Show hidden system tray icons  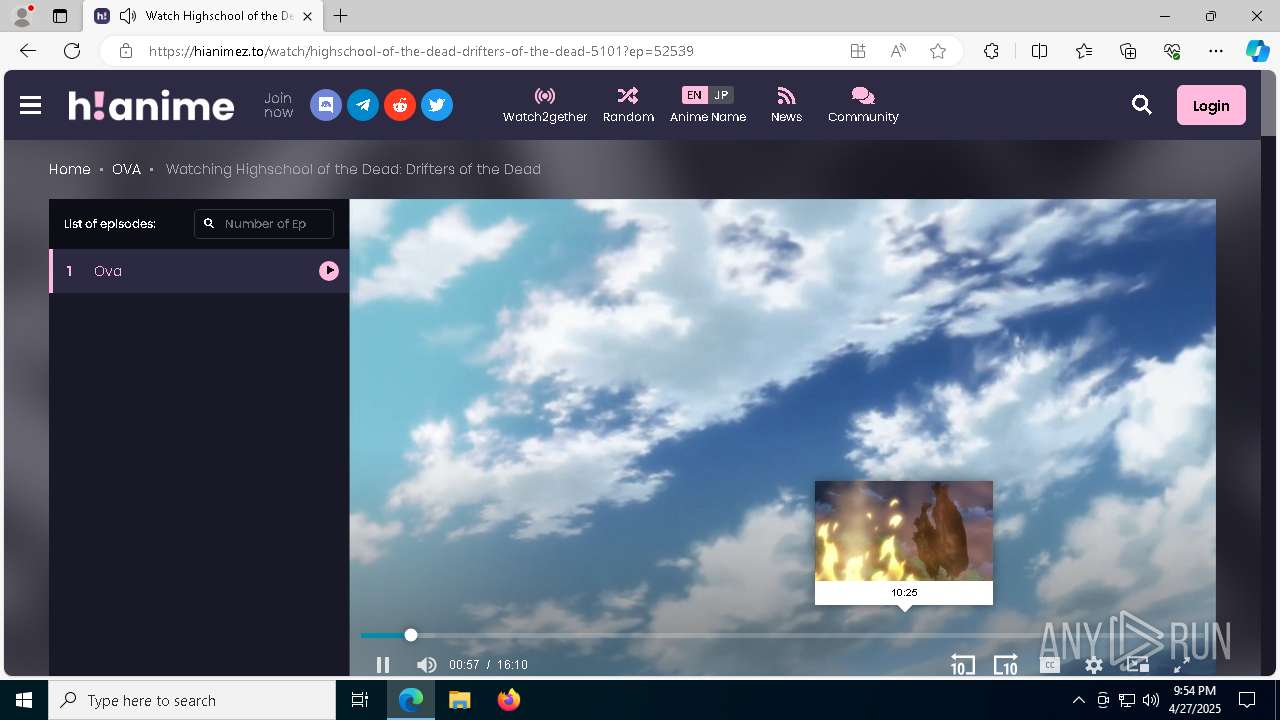1078,700
